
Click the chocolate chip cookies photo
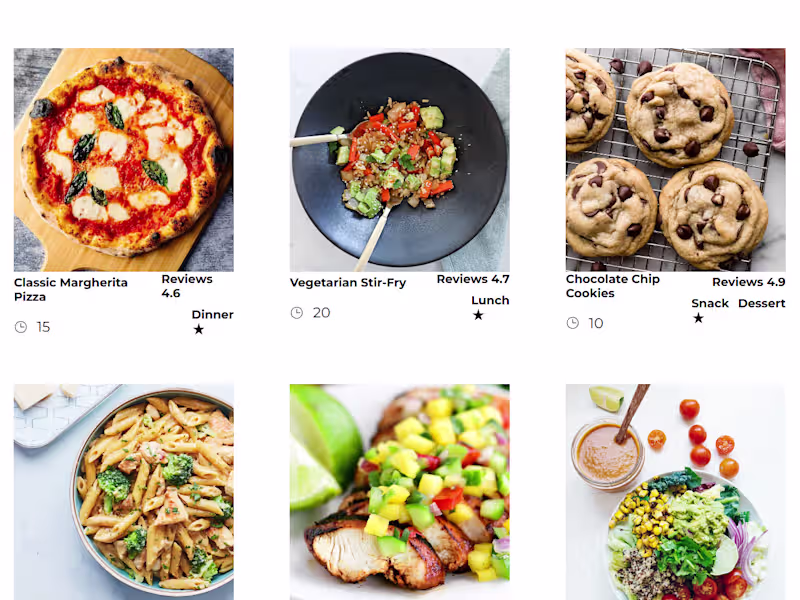coord(676,160)
